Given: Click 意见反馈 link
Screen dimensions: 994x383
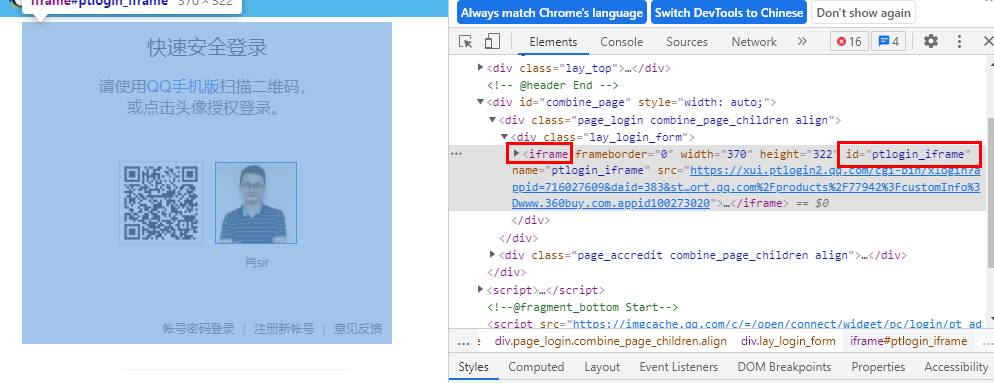Looking at the screenshot, I should pos(358,328).
